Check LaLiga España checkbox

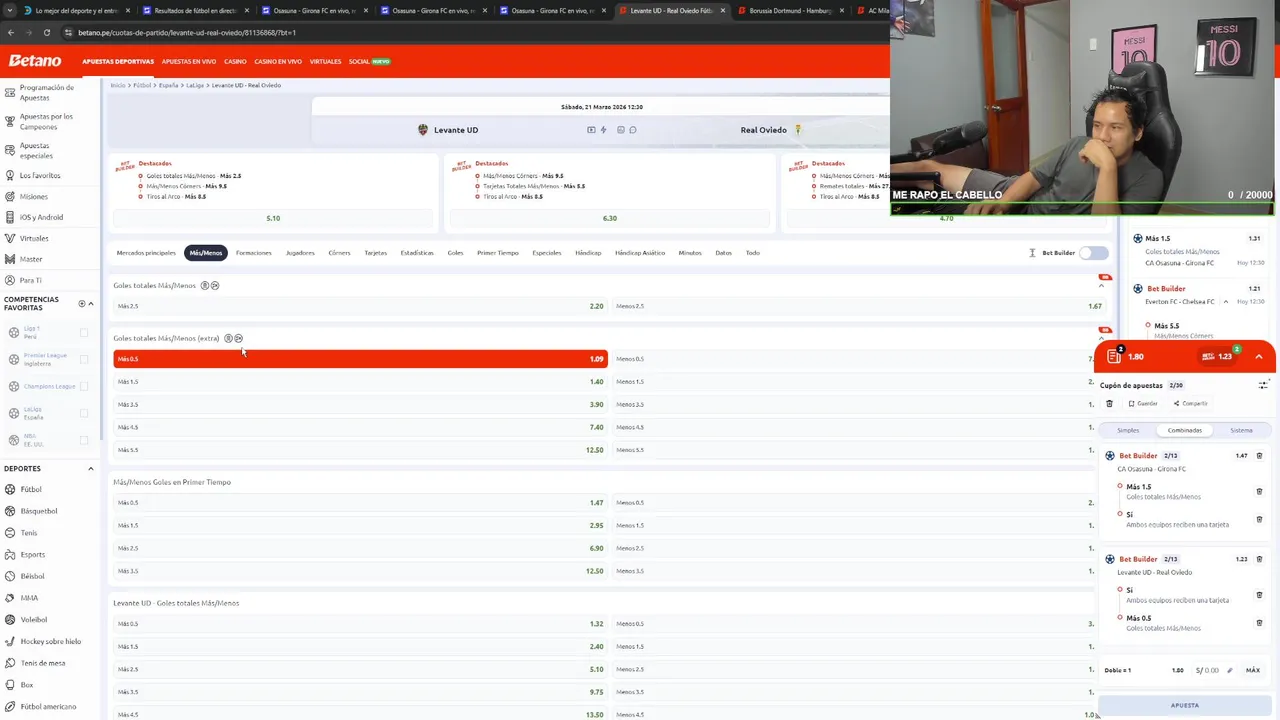[83, 413]
